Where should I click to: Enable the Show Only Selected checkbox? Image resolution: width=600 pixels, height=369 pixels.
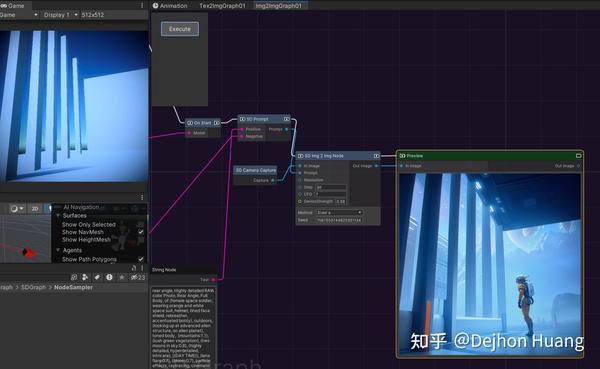[x=141, y=224]
